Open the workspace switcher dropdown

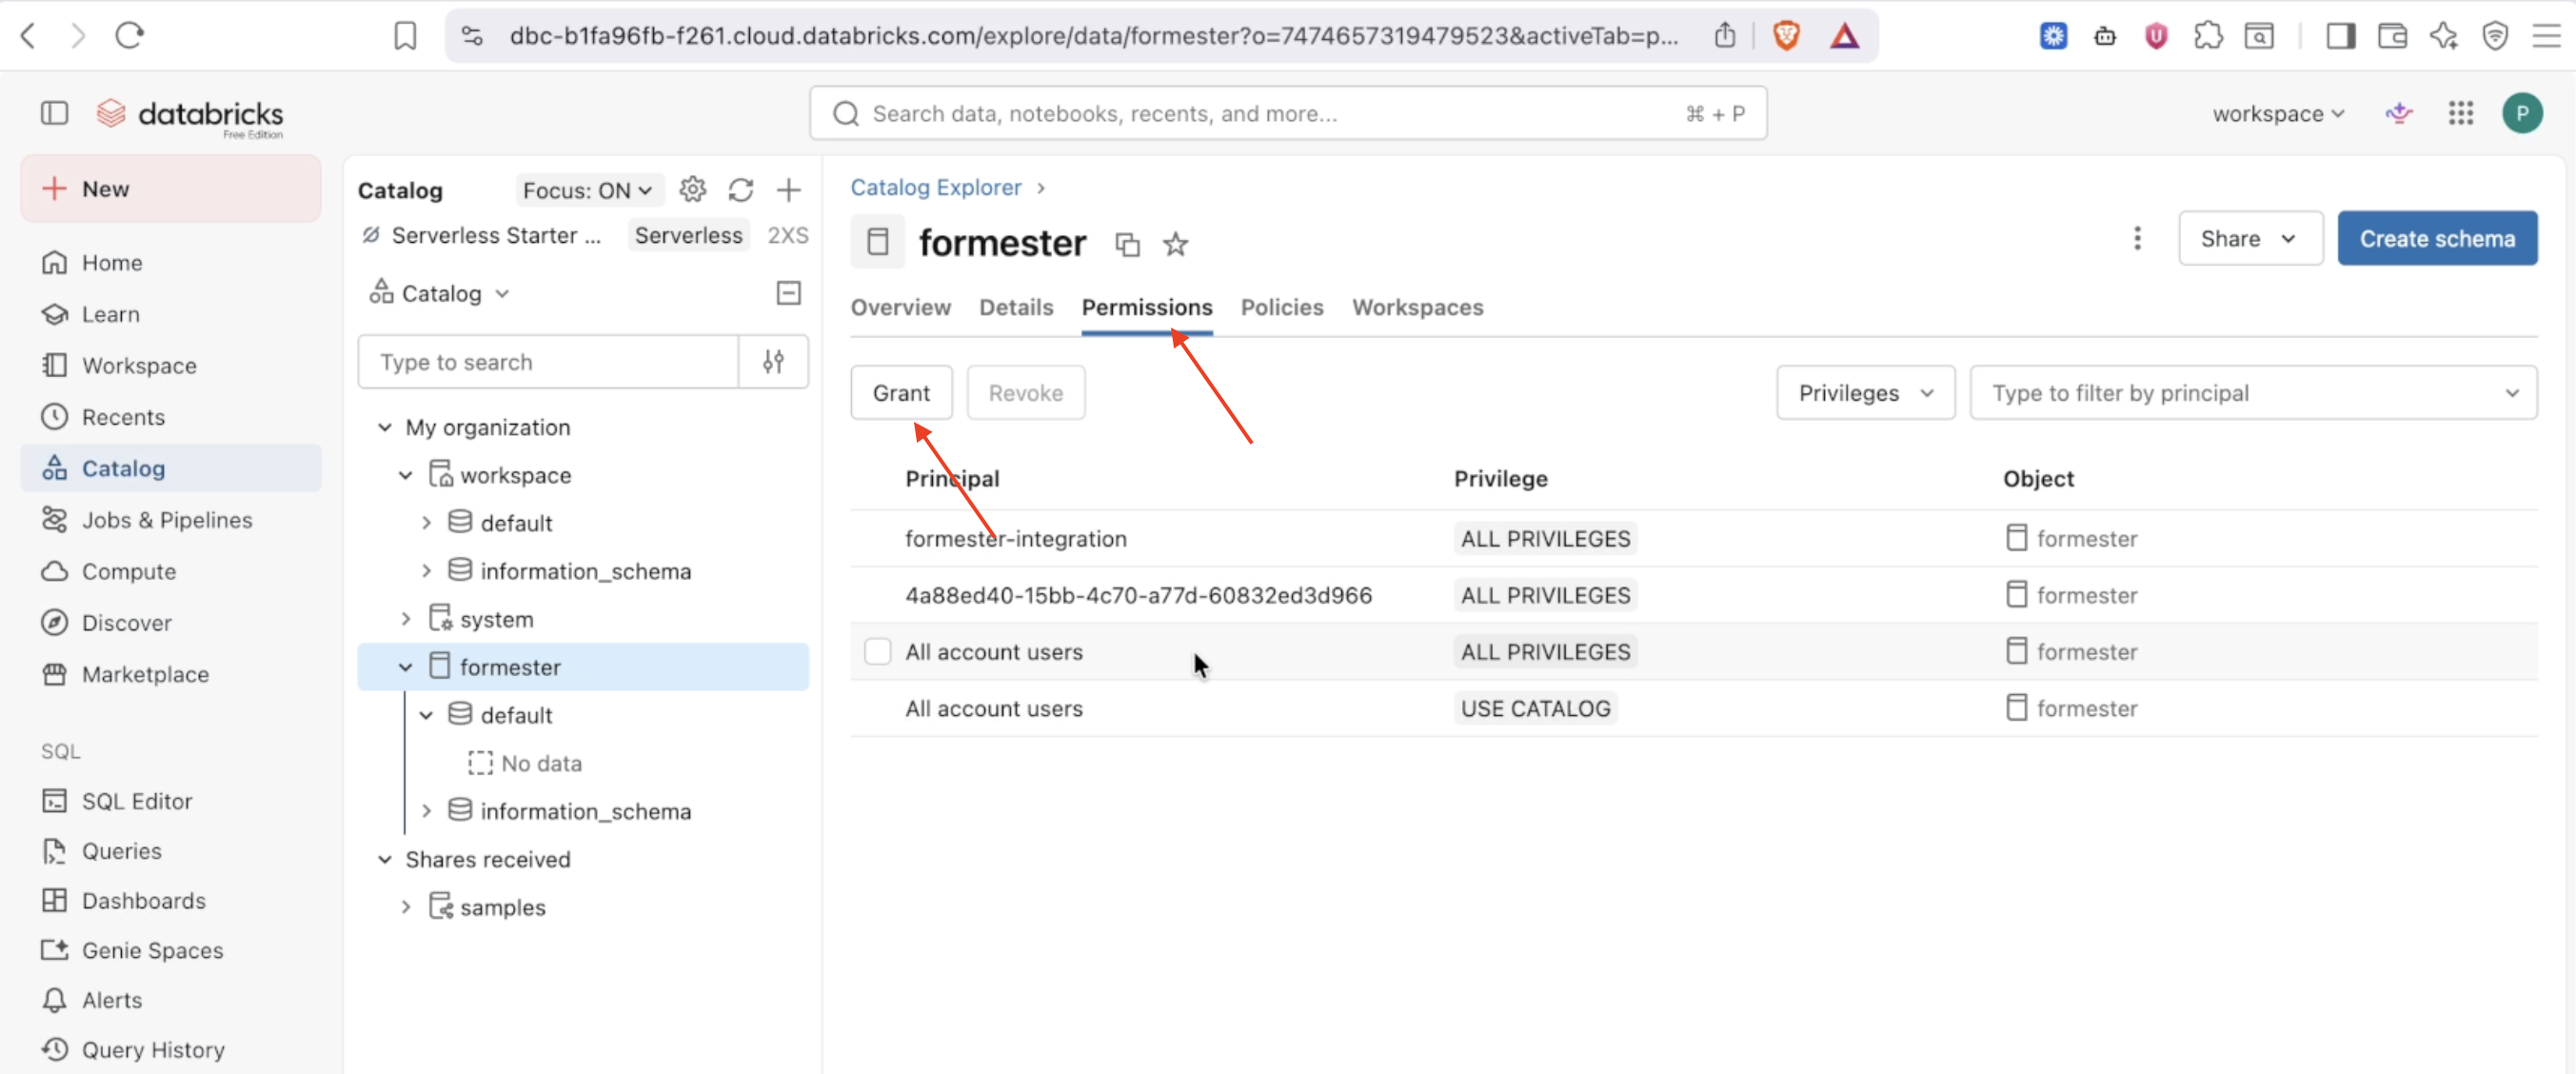pyautogui.click(x=2278, y=114)
